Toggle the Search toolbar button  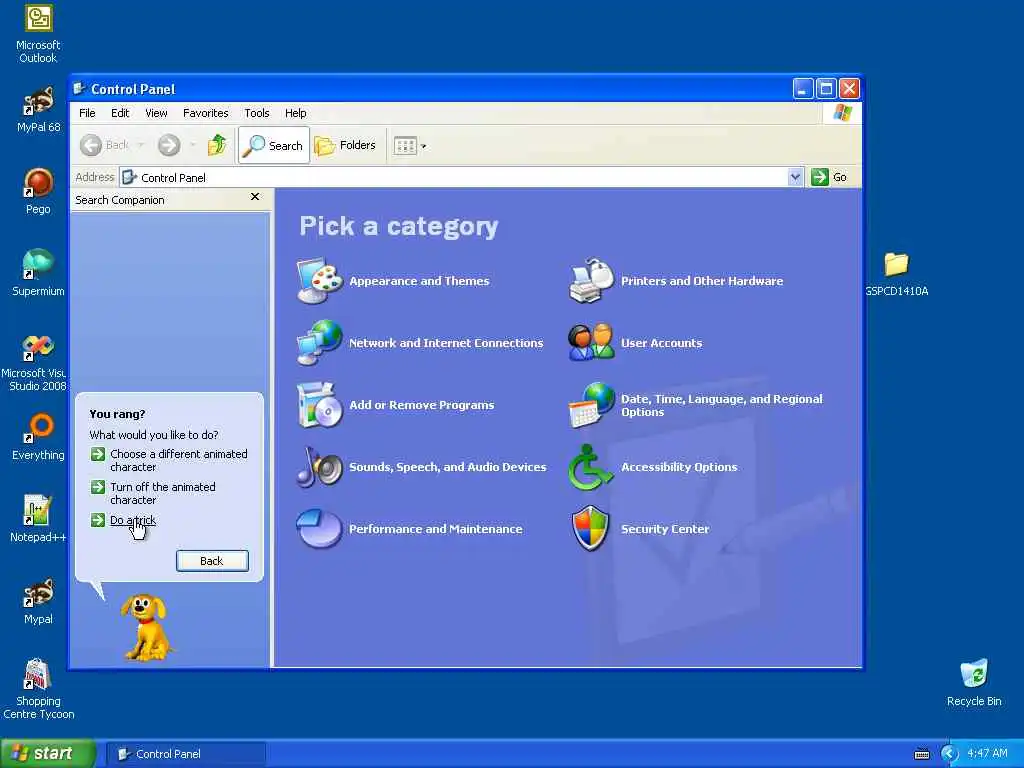coord(274,145)
